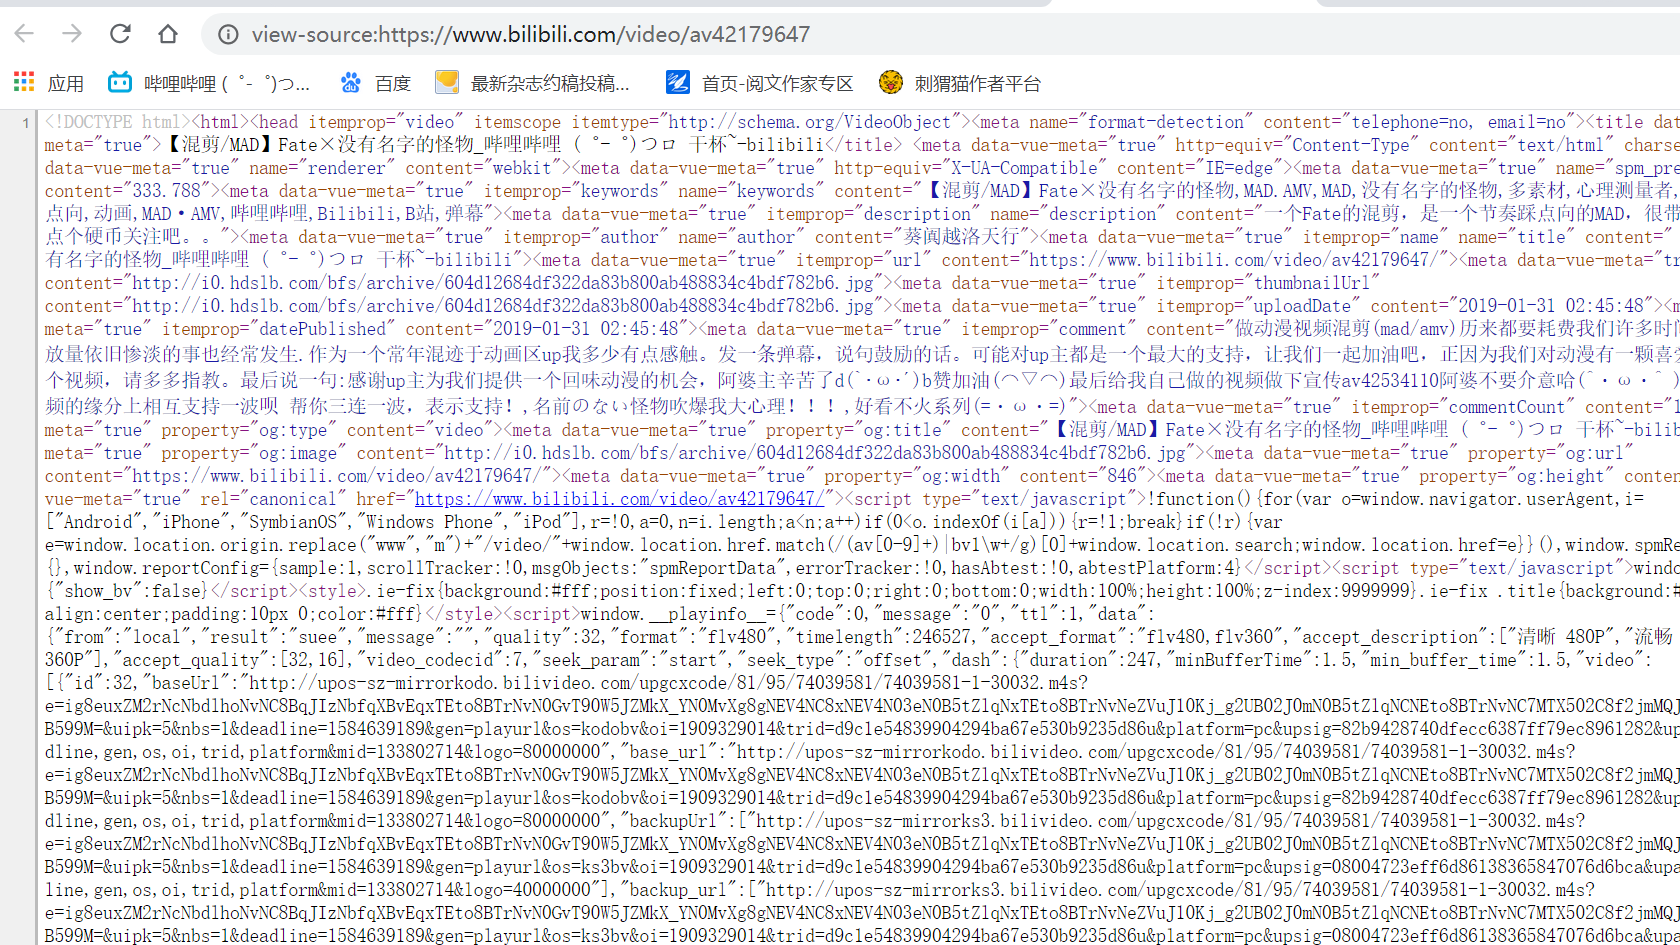Screen dimensions: 1680x945
Task: Click the "video_codecid":7 text
Action: (448, 660)
